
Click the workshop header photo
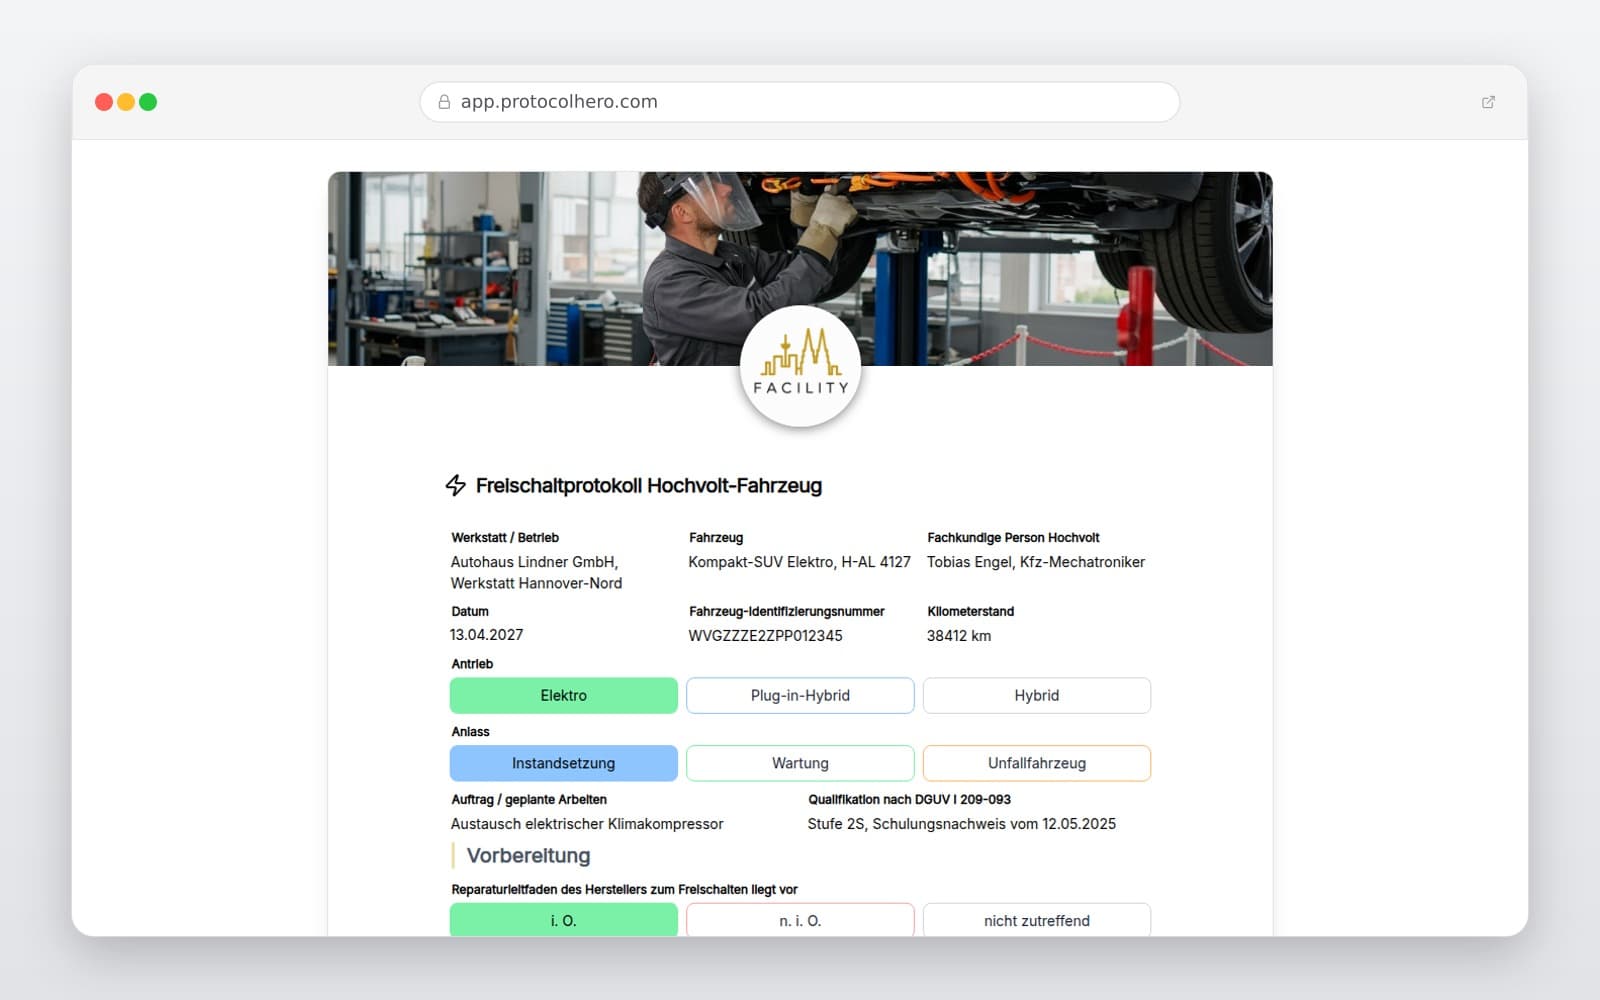point(800,269)
